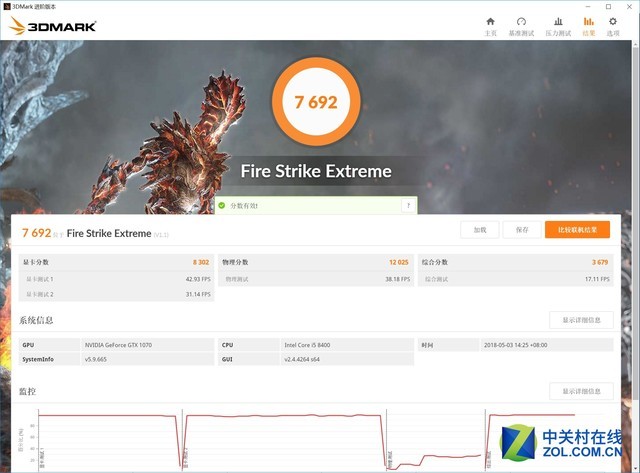Click the orange compare online results button
640x473 pixels.
coord(577,230)
